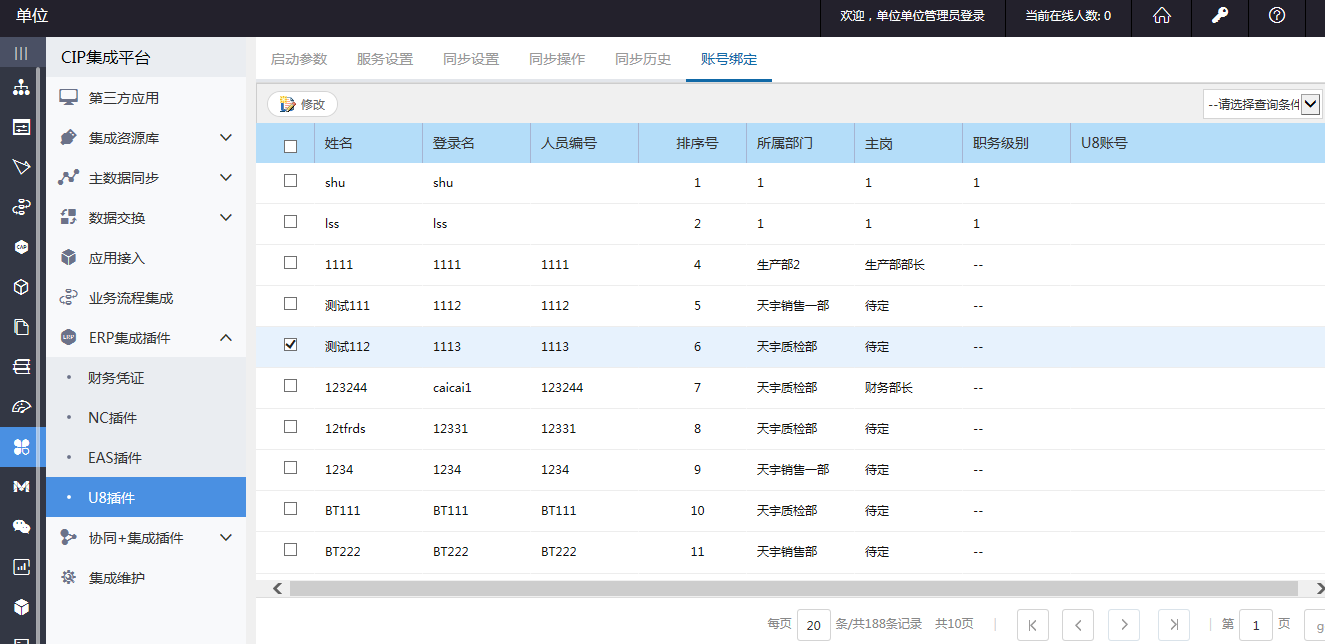Viewport: 1325px width, 644px height.
Task: Uncheck the checkbox for row 测试112
Action: pyautogui.click(x=291, y=345)
